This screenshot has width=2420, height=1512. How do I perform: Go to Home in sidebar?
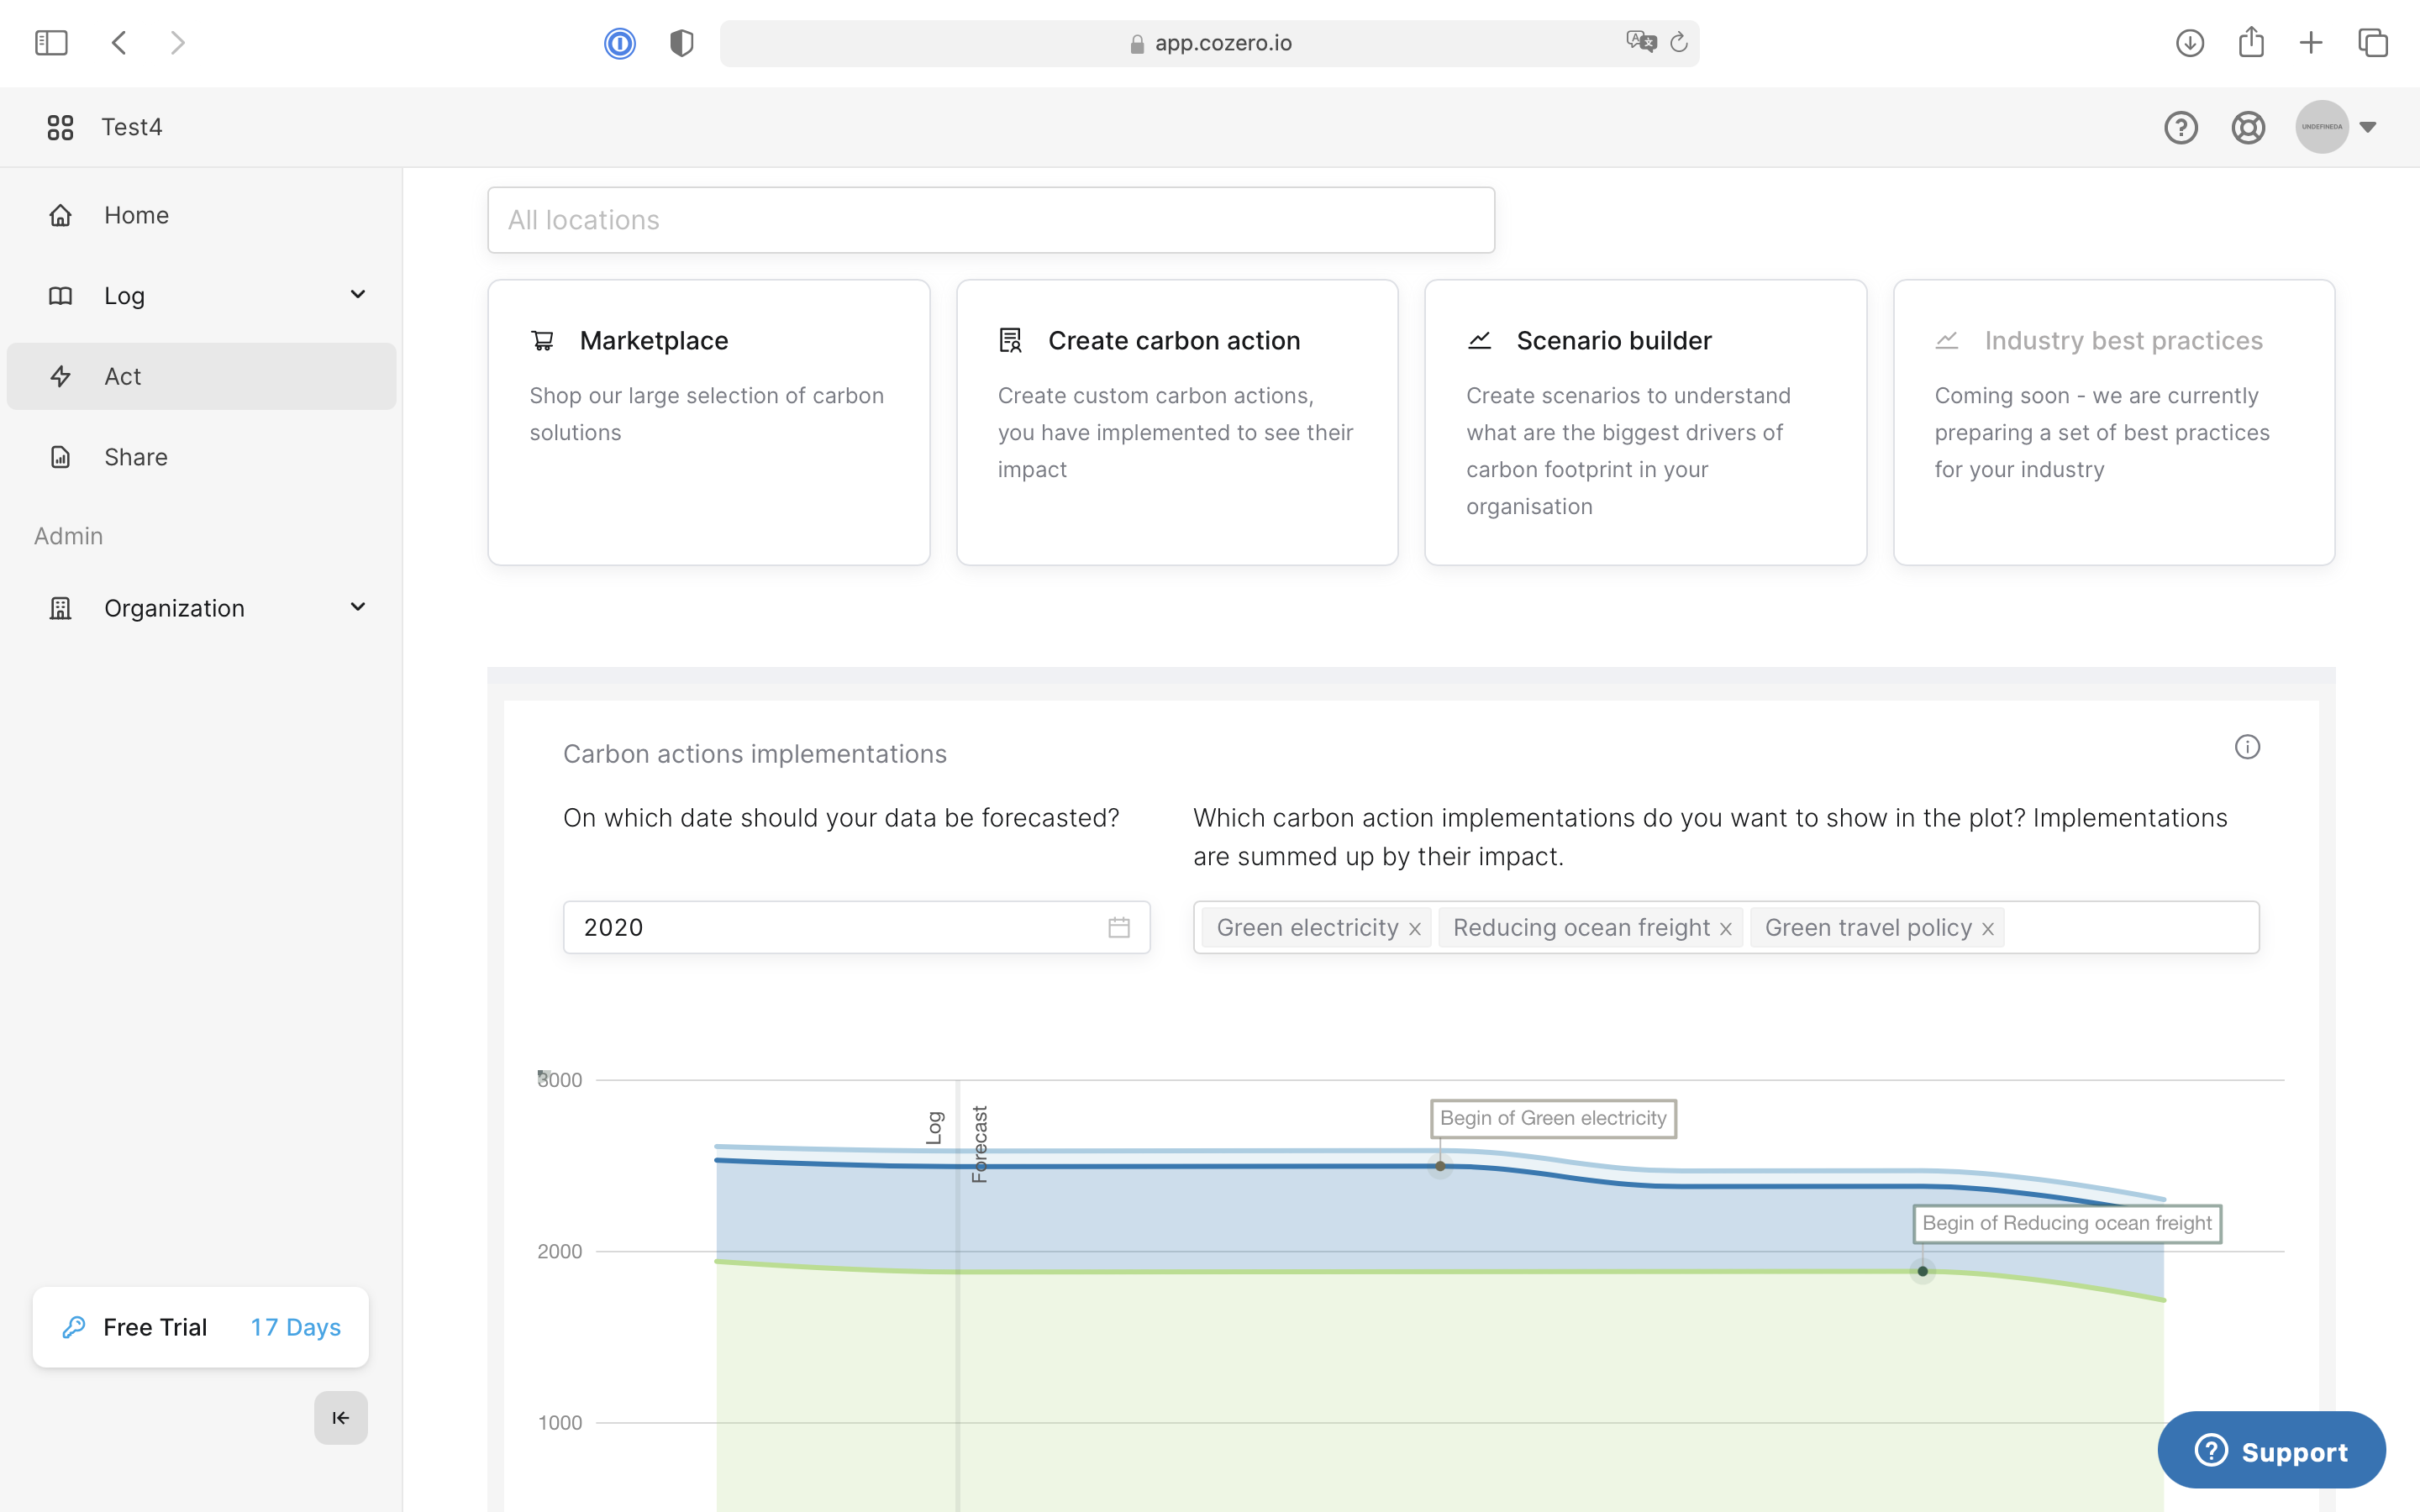pos(136,215)
